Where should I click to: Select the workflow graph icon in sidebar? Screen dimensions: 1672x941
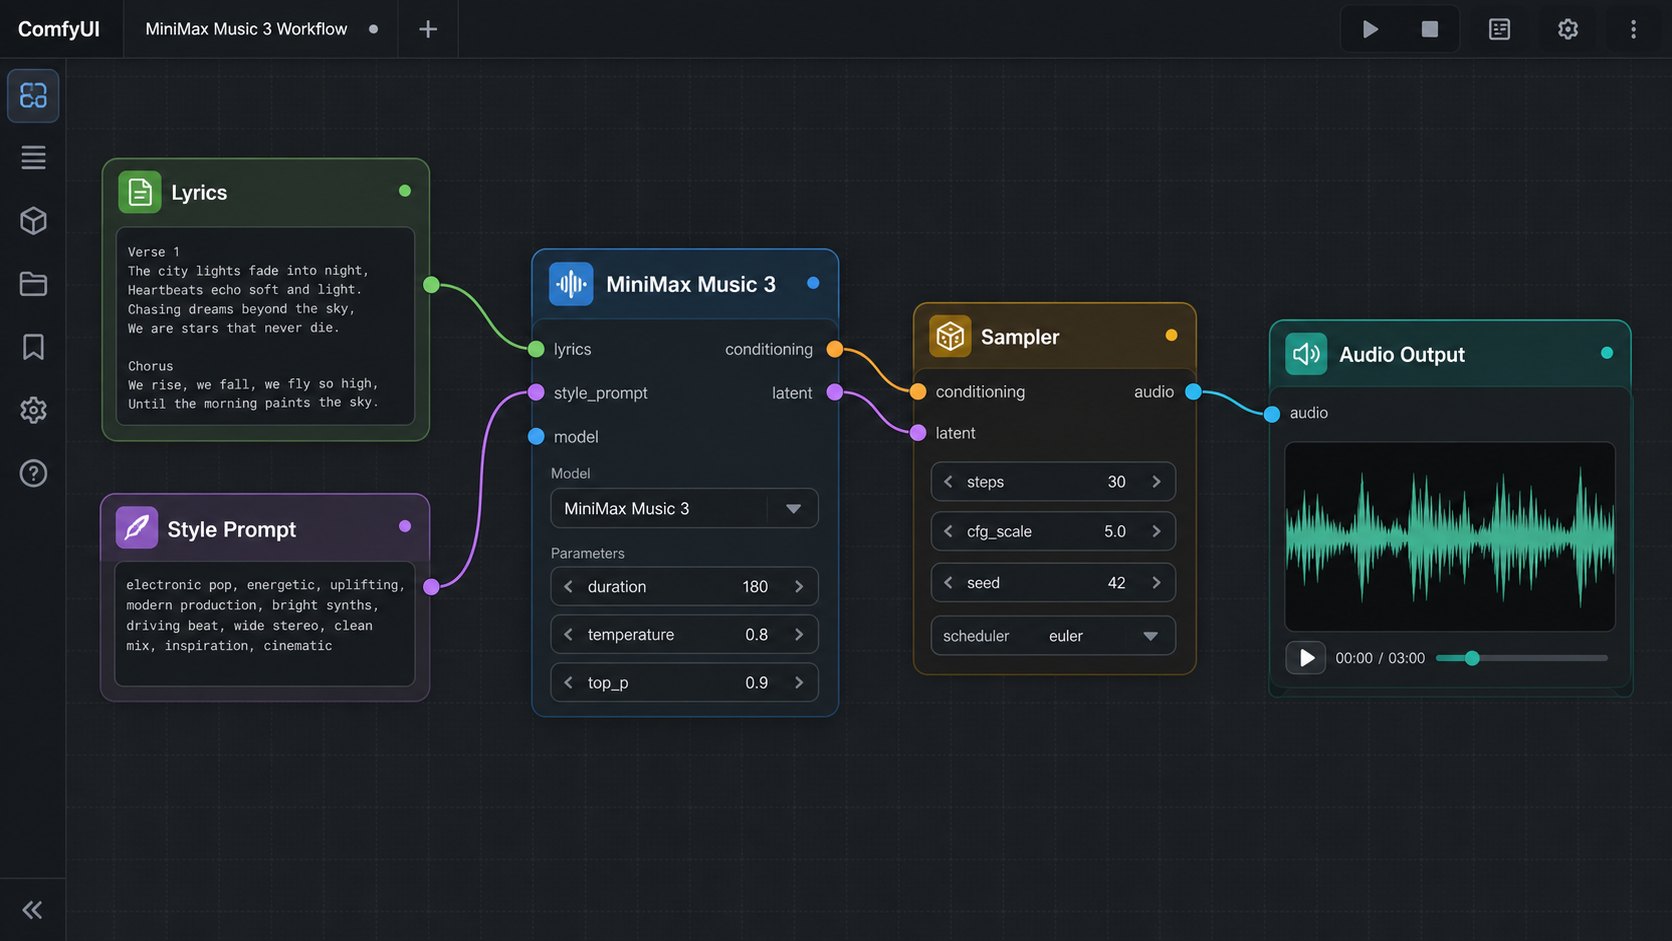click(x=33, y=95)
